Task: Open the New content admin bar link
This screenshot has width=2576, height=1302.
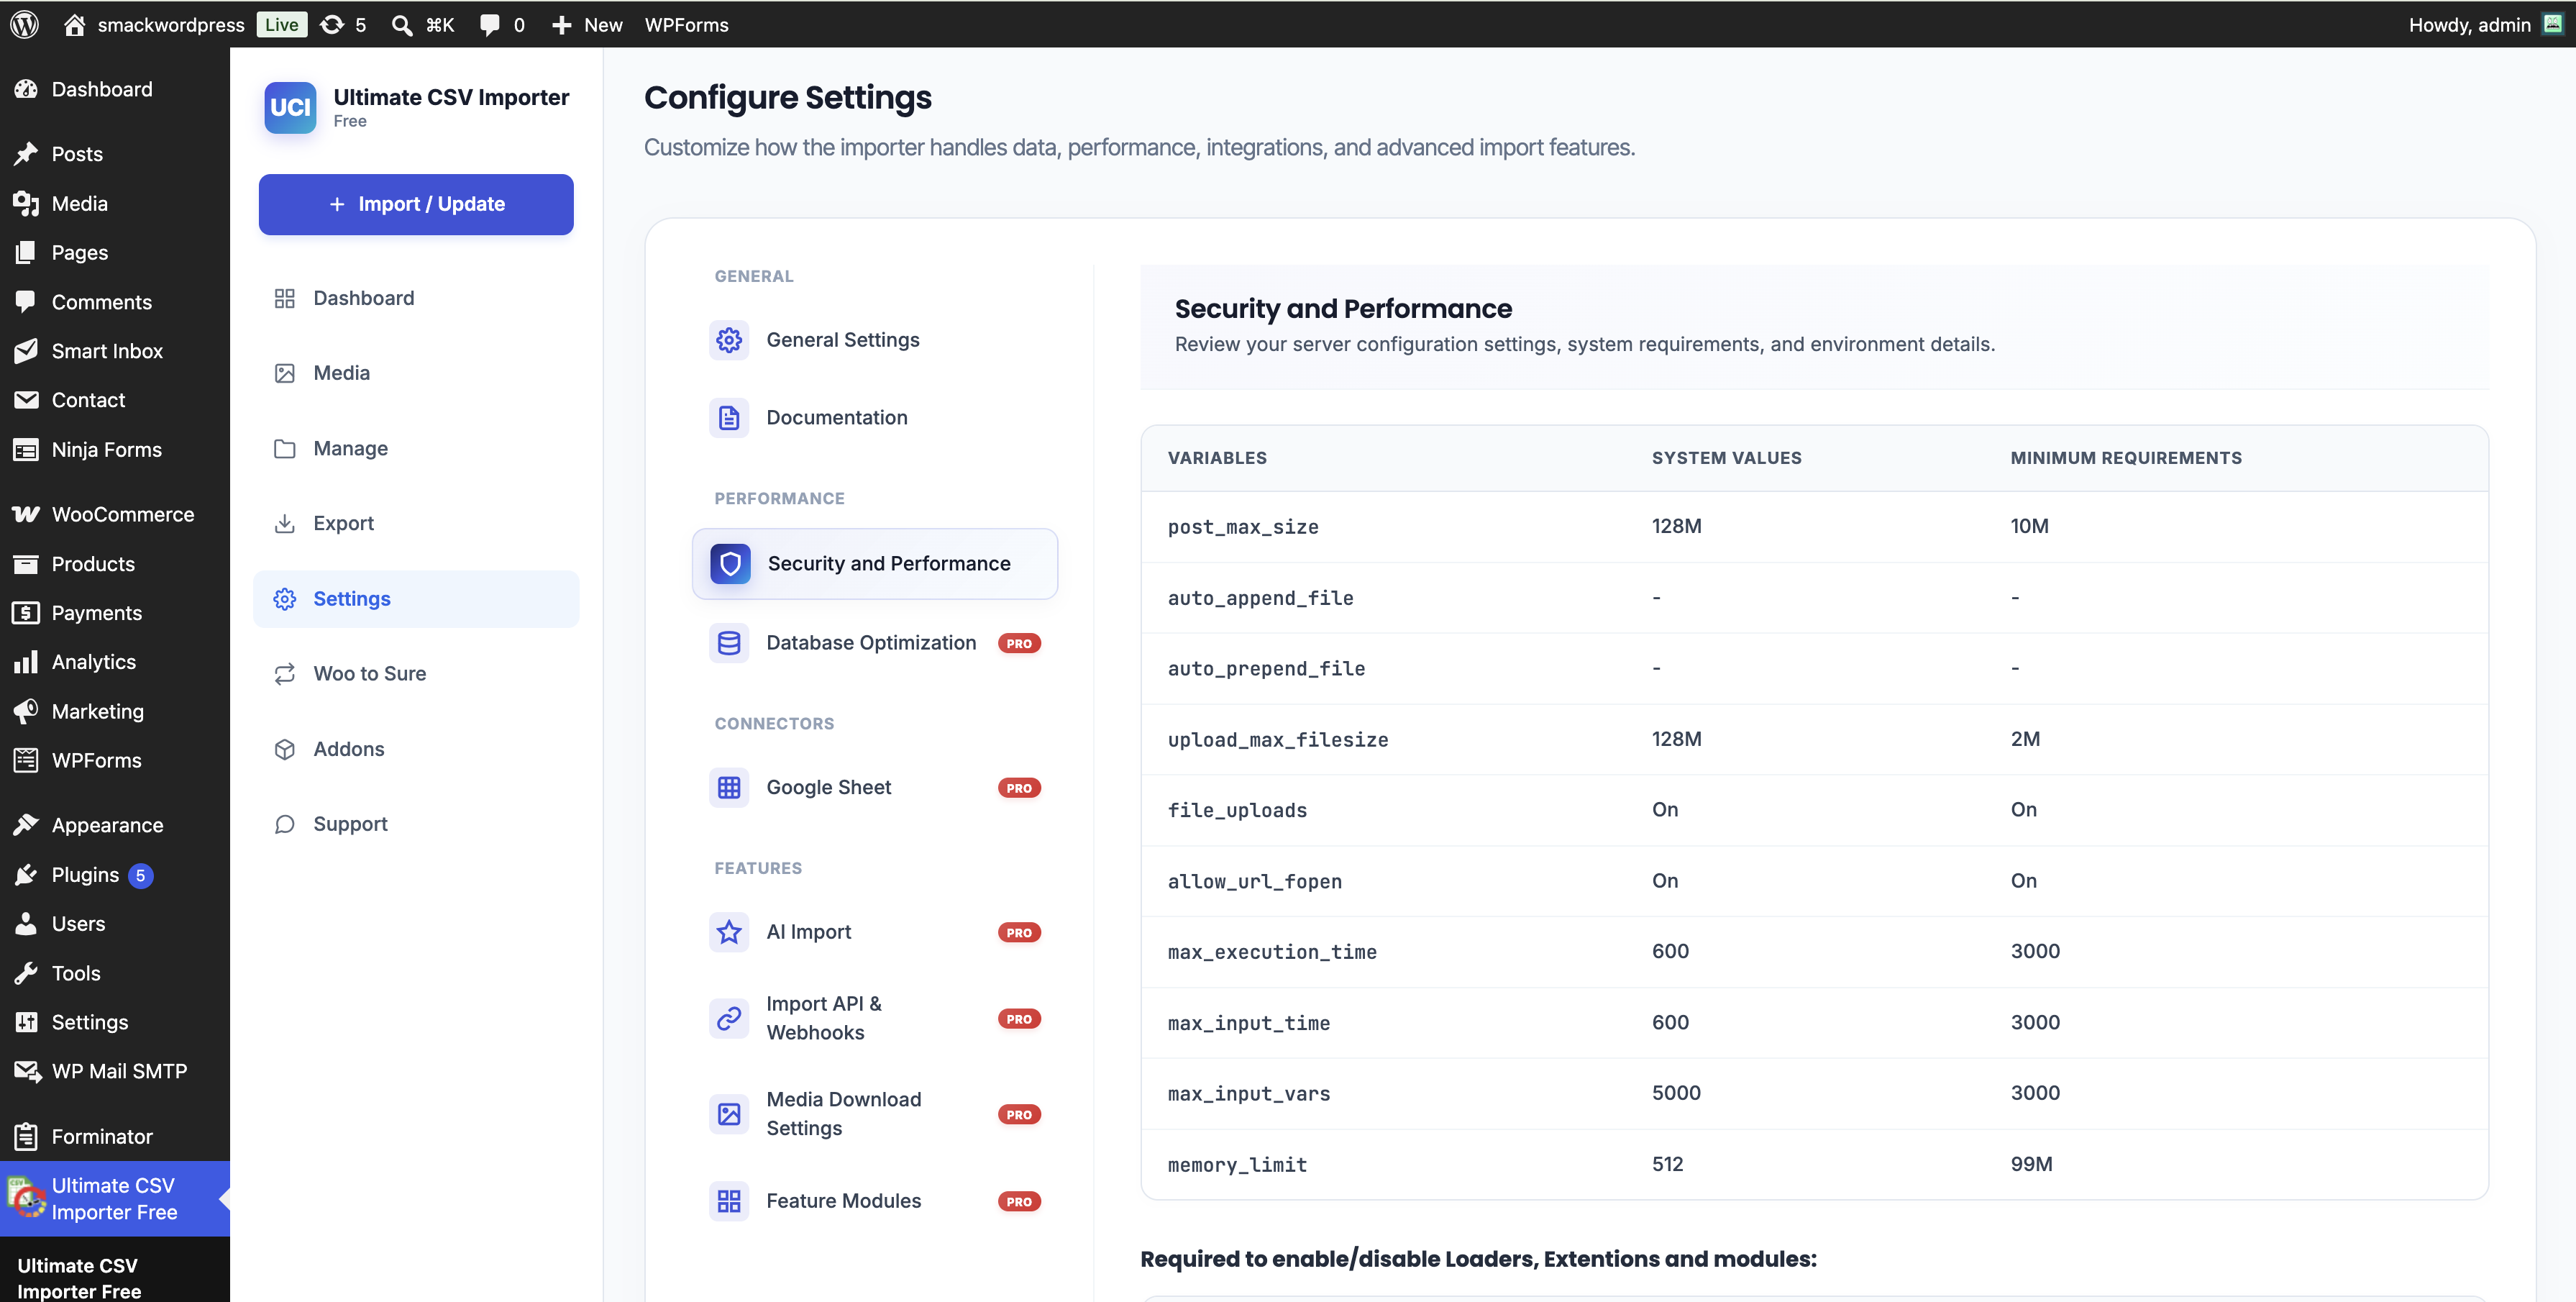Action: pos(587,24)
